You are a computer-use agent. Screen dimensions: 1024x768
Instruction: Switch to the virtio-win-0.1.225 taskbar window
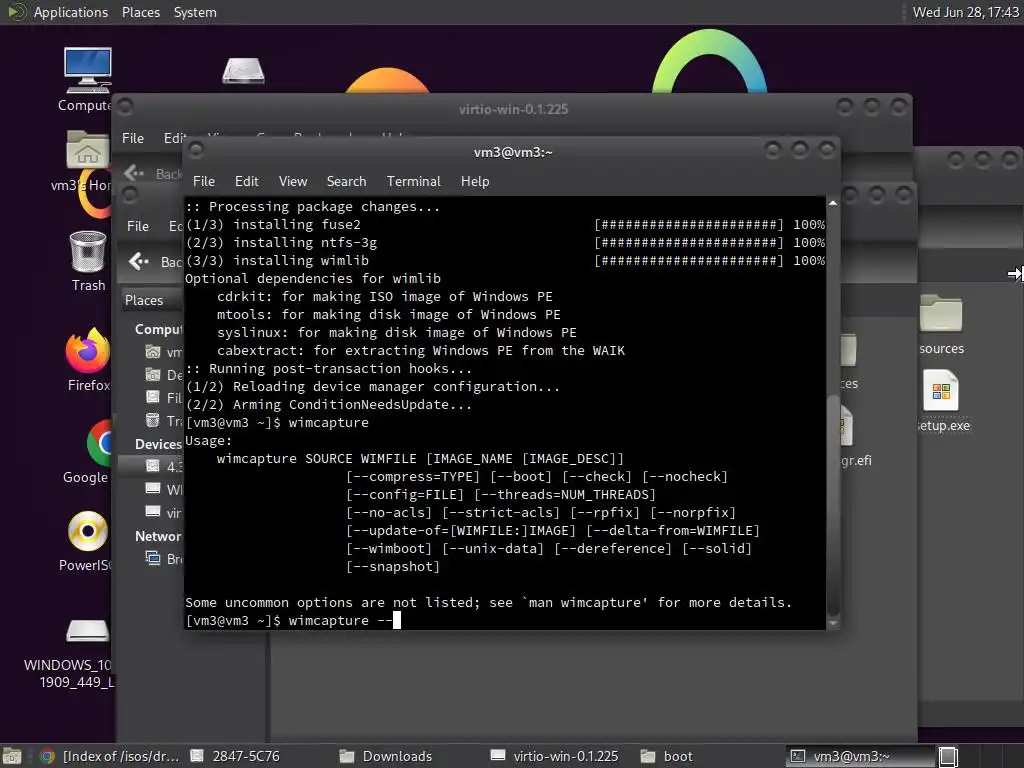click(554, 756)
